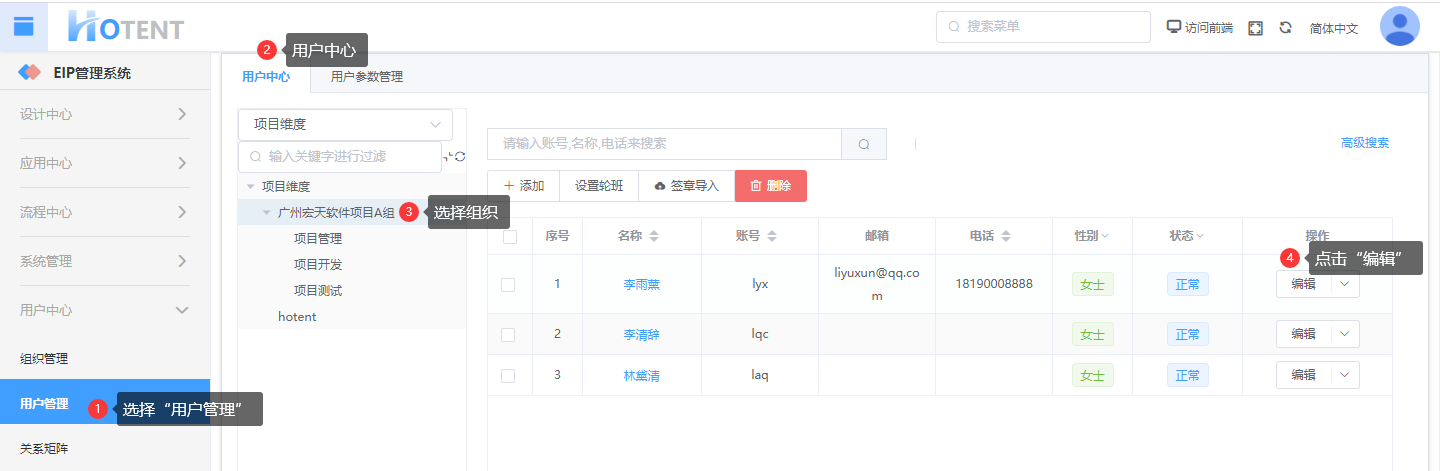Click the 访问前端 monitor icon
This screenshot has width=1440, height=471.
(x=1174, y=27)
